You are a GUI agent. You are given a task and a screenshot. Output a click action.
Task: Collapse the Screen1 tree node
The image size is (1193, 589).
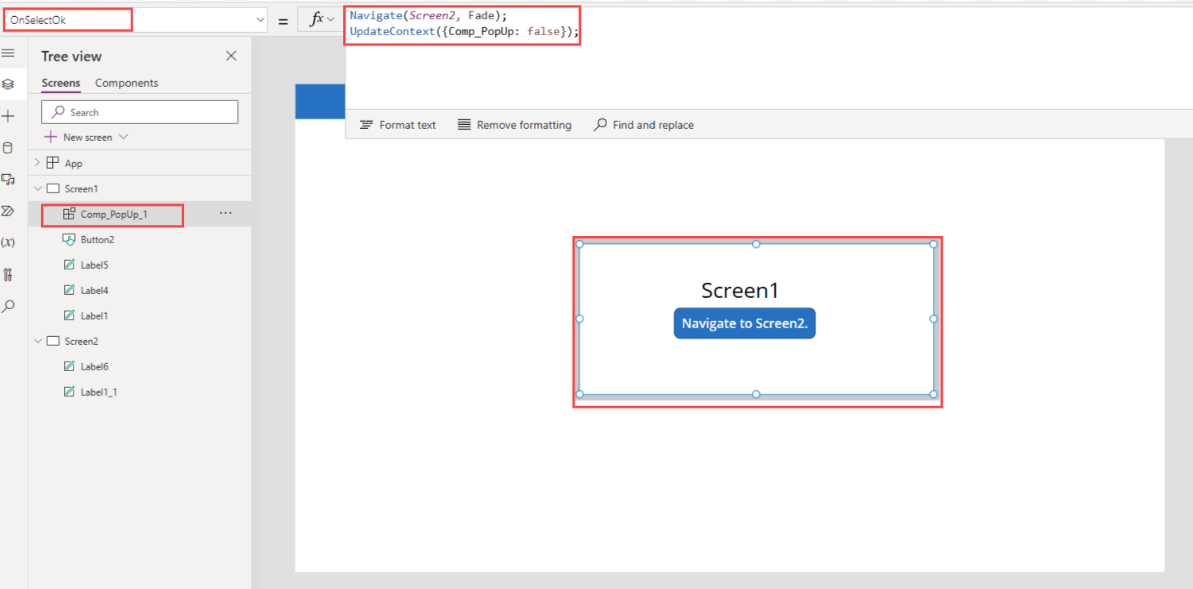37,188
